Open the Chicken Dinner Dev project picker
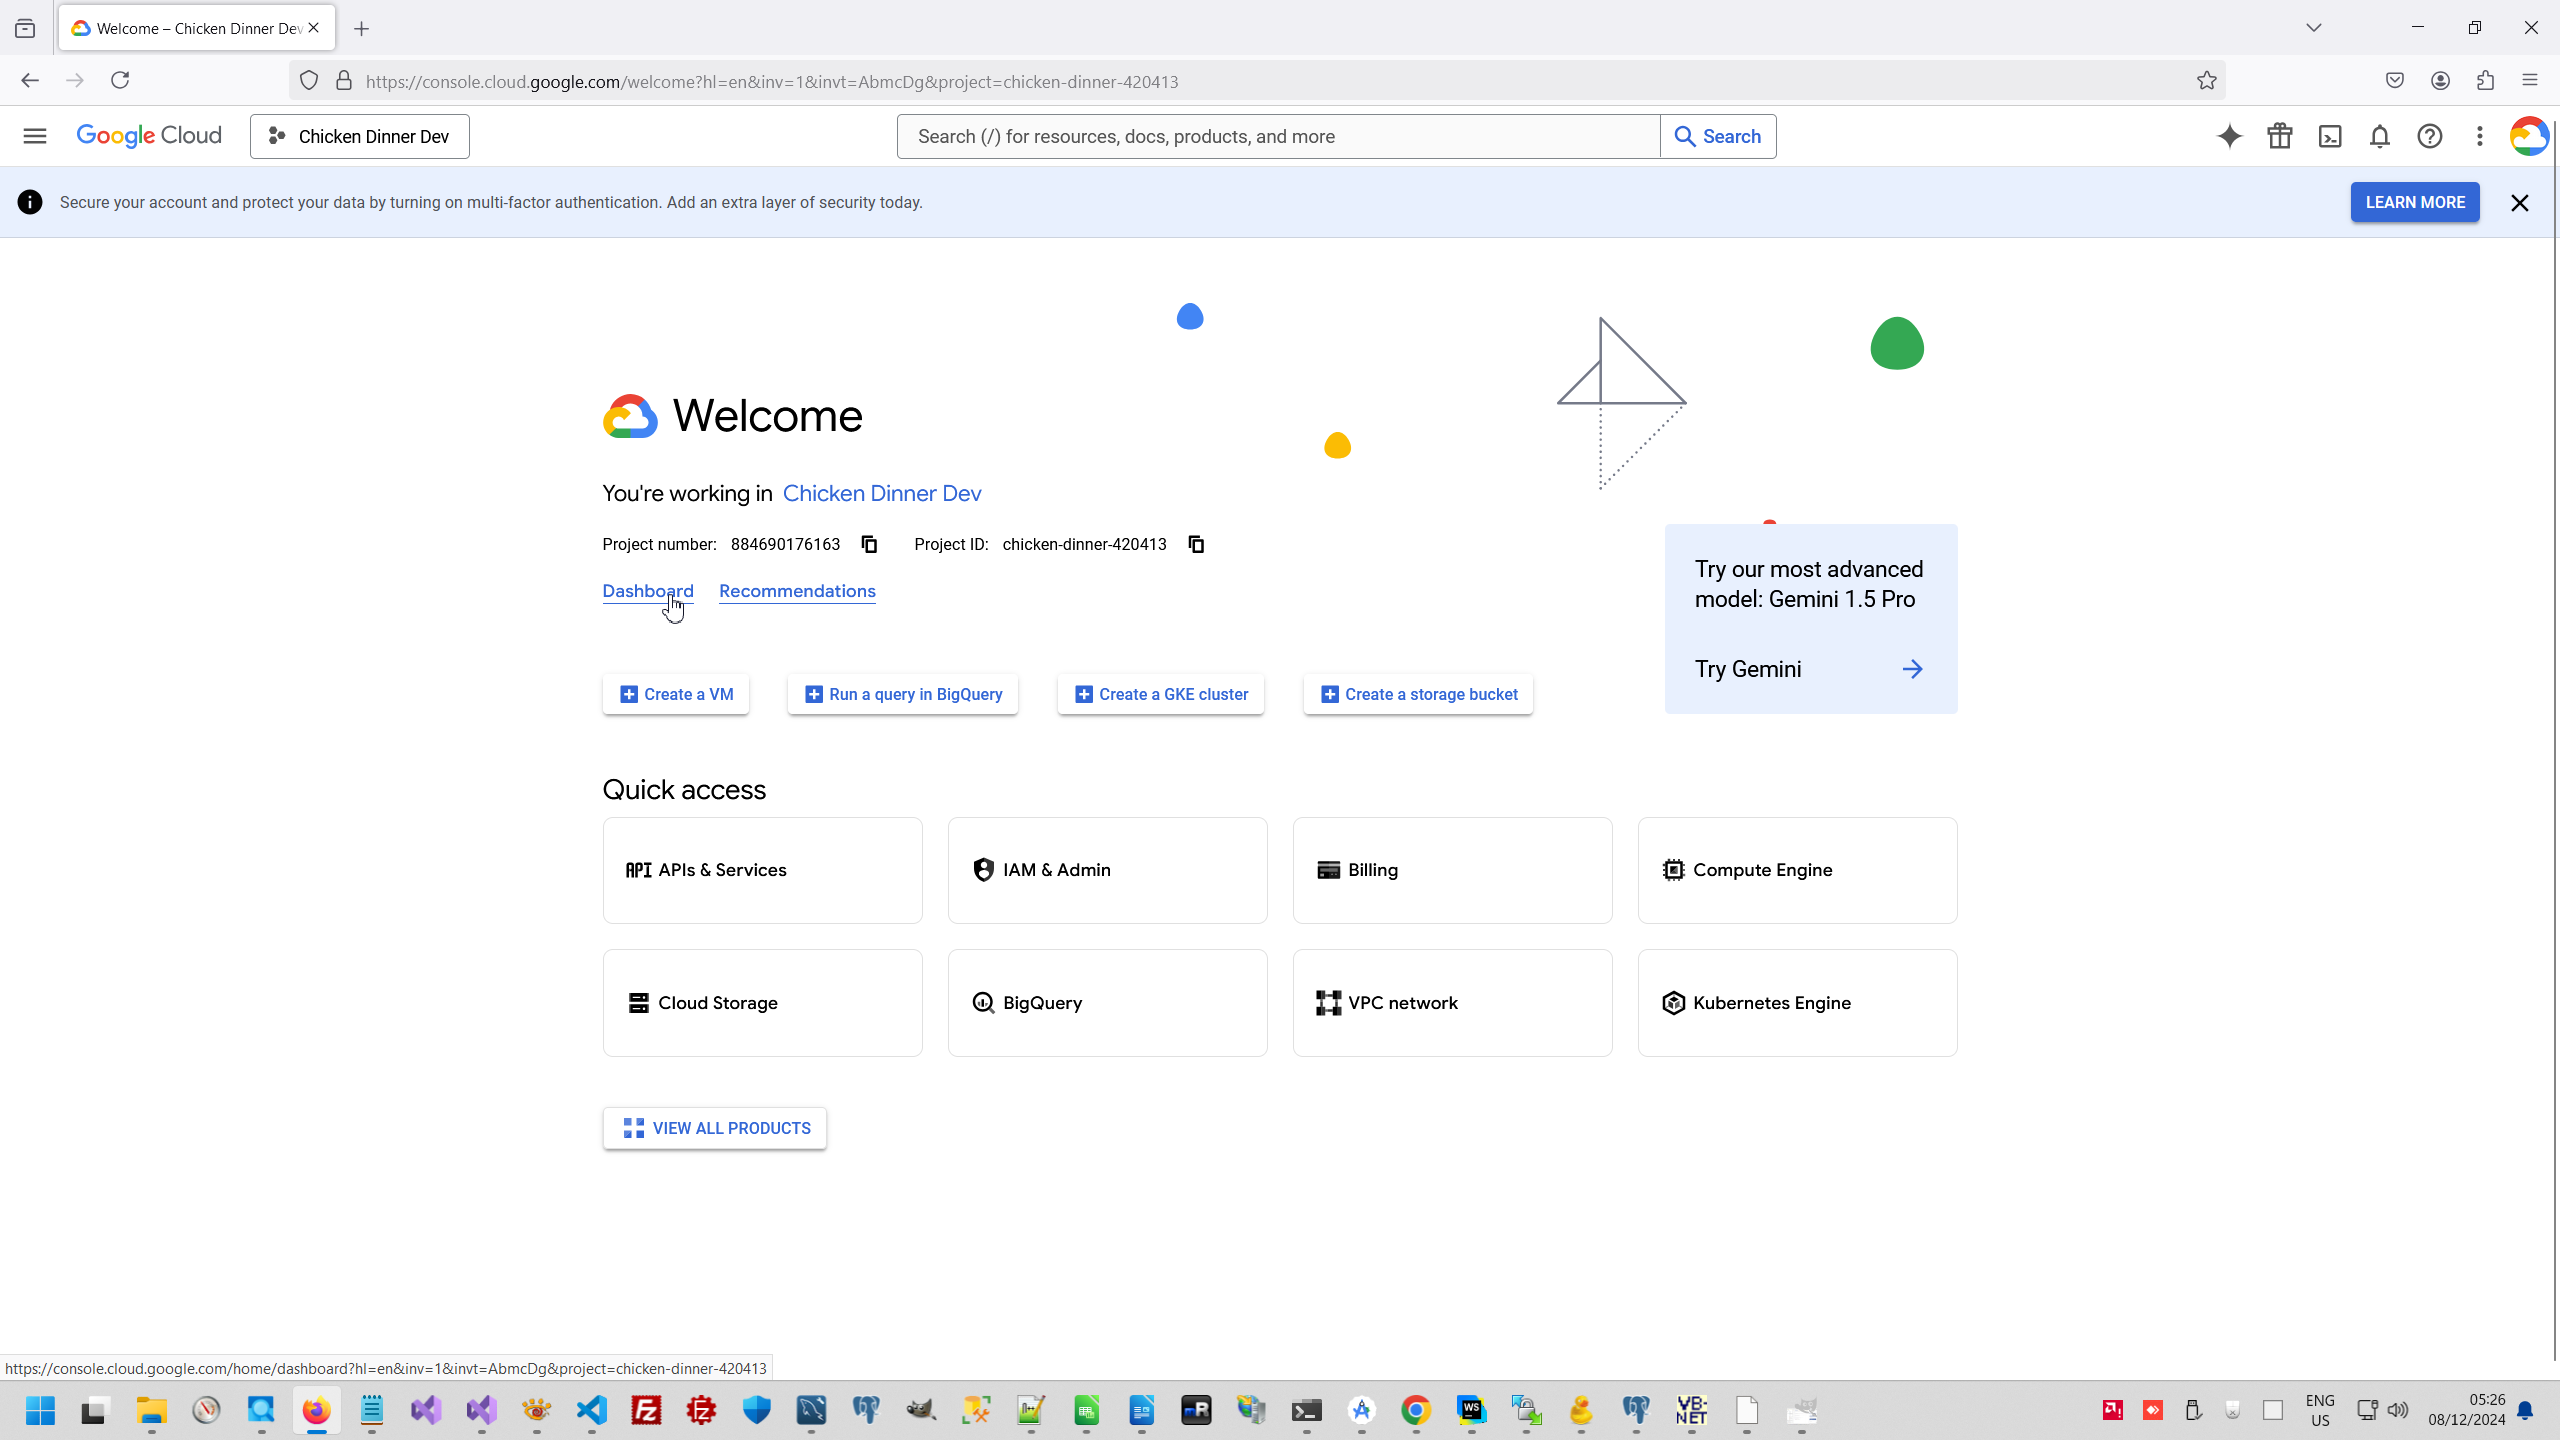This screenshot has height=1440, width=2560. click(360, 136)
